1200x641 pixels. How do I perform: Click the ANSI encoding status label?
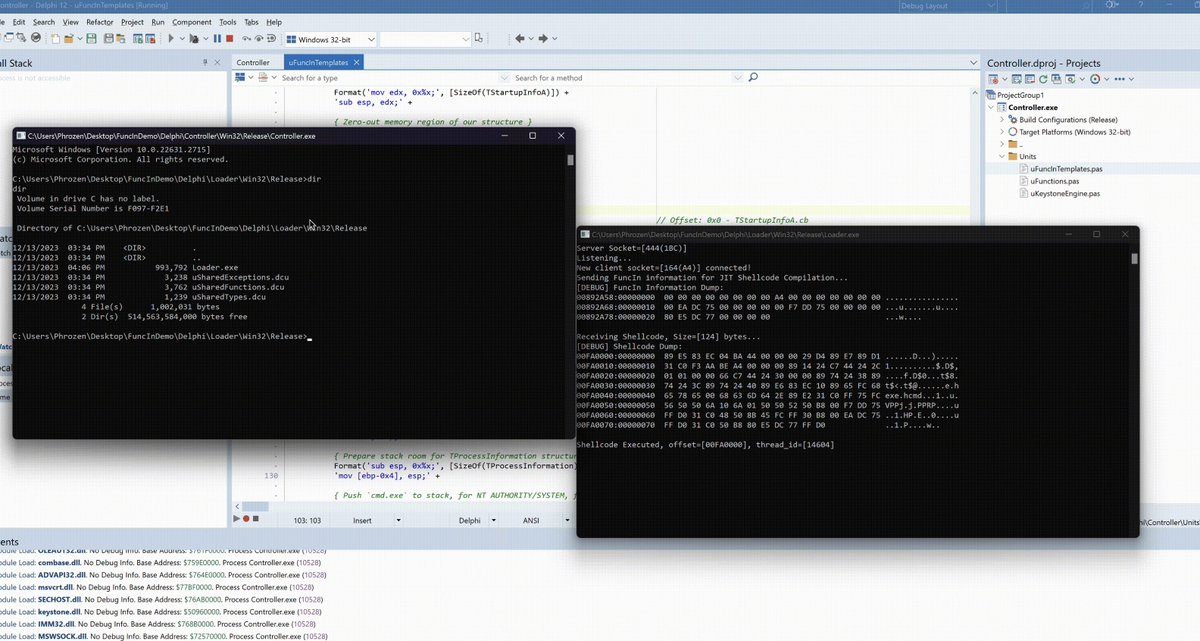pos(531,520)
